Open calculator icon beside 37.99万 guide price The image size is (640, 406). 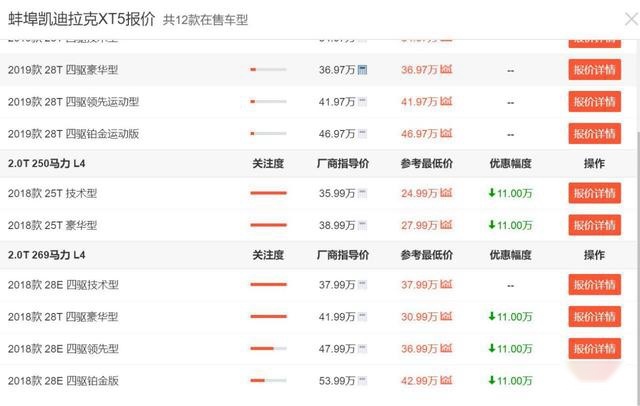pos(362,284)
